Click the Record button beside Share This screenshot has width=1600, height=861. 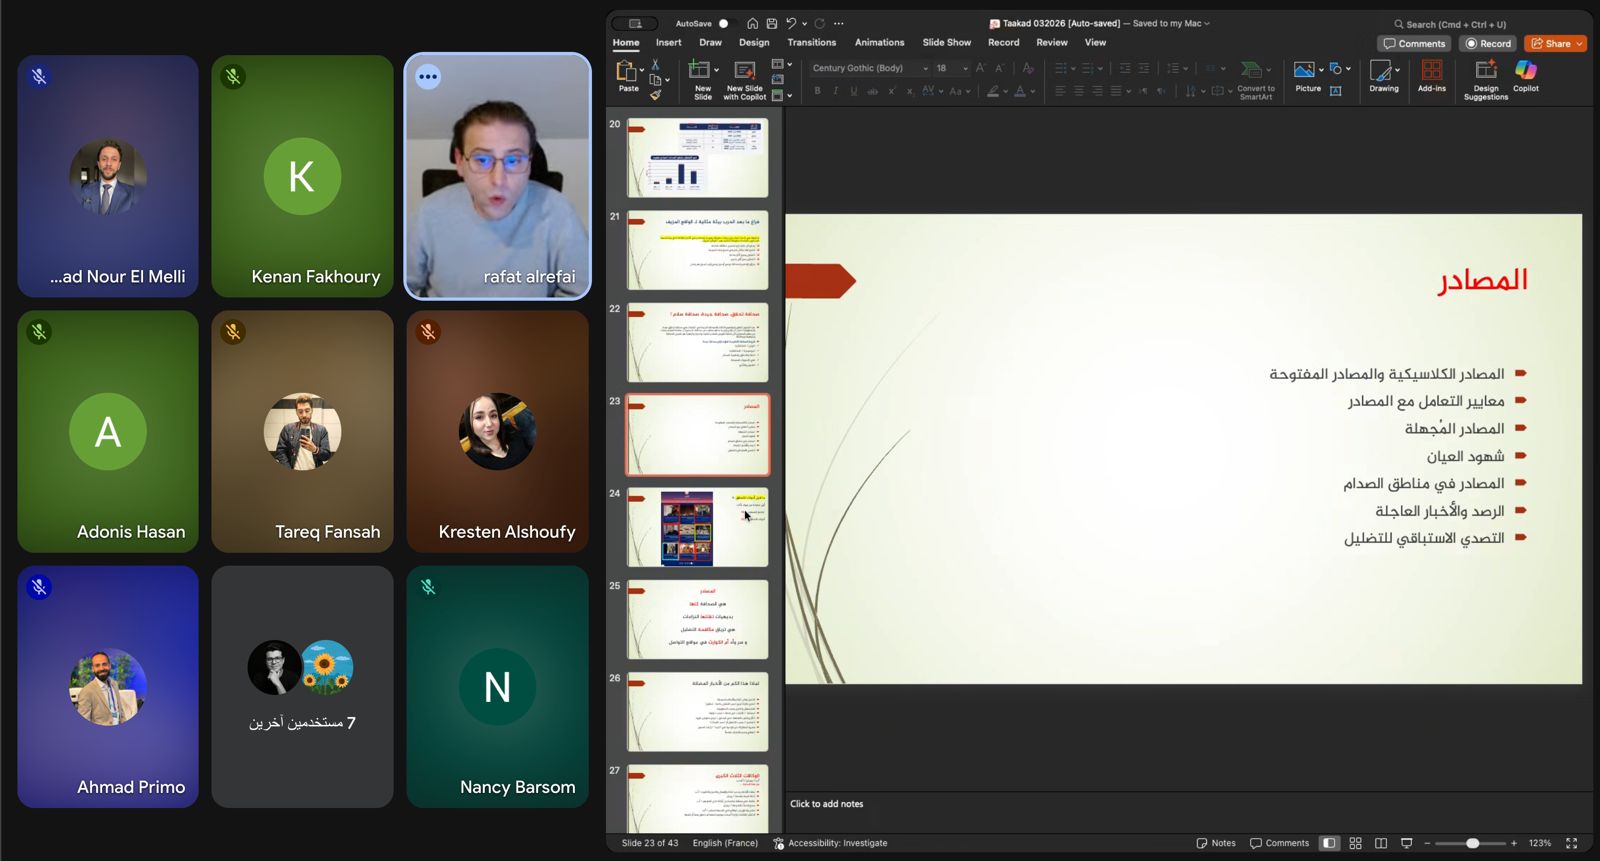tap(1488, 43)
